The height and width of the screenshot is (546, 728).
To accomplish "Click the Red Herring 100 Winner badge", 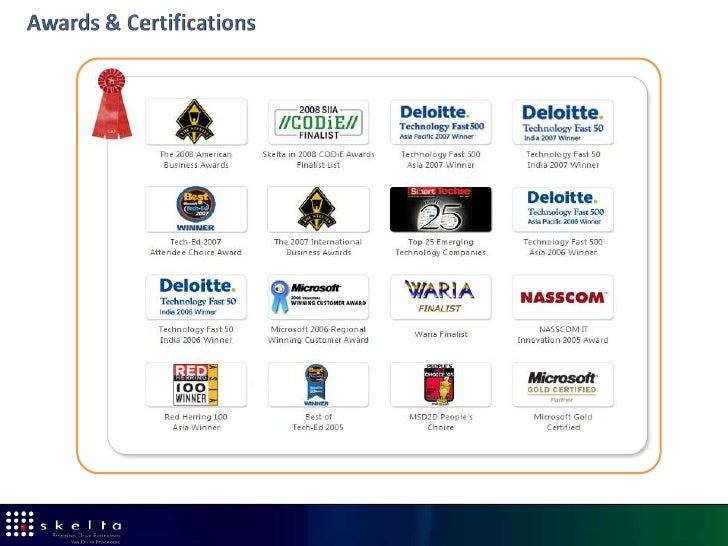I will pos(196,385).
